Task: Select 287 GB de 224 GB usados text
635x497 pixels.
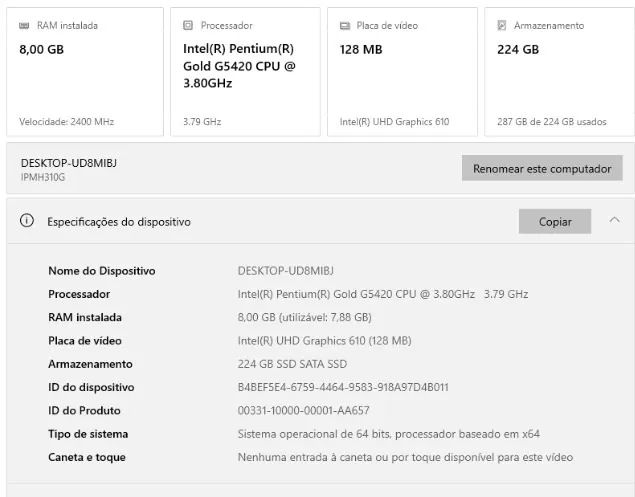Action: 552,122
